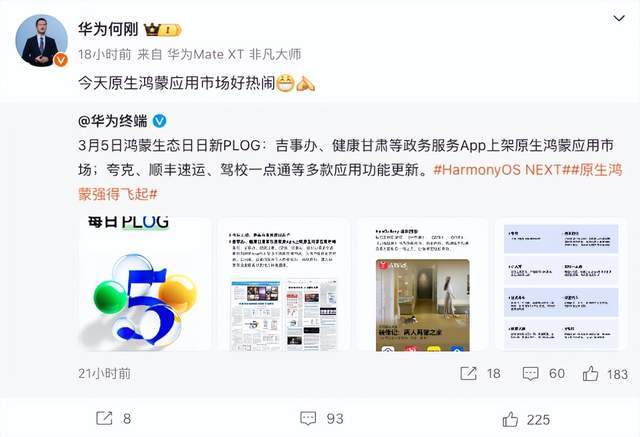Open 华为何刚 profile avatar
This screenshot has width=640, height=437.
[x=41, y=40]
